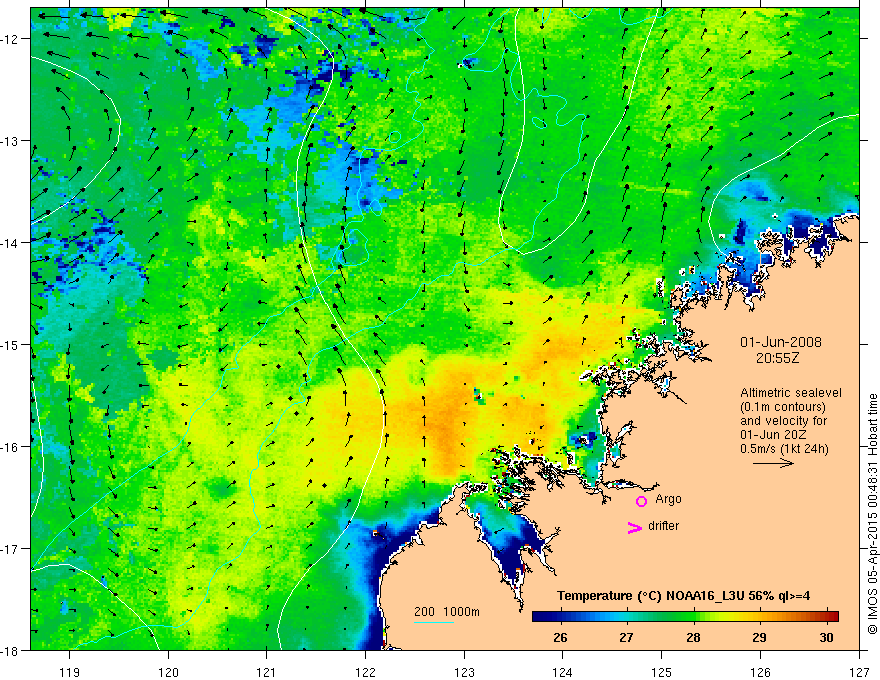Viewport: 880px width, 680px height.
Task: Click the color bar tick label 27
Action: (626, 637)
